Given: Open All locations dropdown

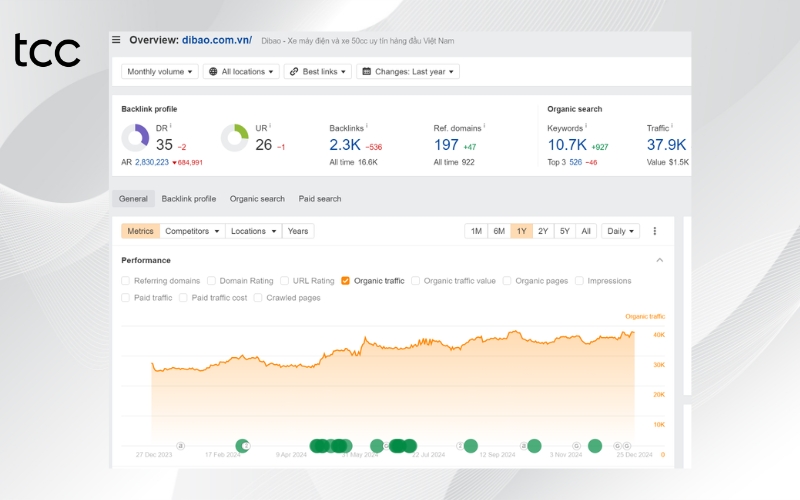Looking at the screenshot, I should (x=241, y=71).
